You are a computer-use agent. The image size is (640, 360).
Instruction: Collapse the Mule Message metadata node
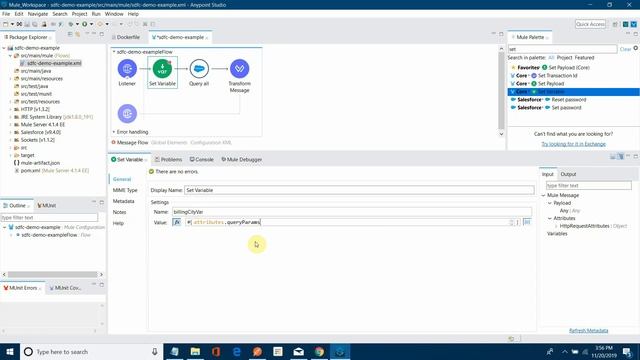544,196
